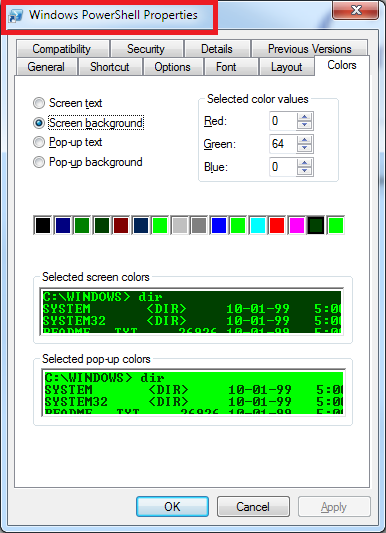Increase the Green value with up arrow
This screenshot has width=386, height=533.
coord(304,139)
